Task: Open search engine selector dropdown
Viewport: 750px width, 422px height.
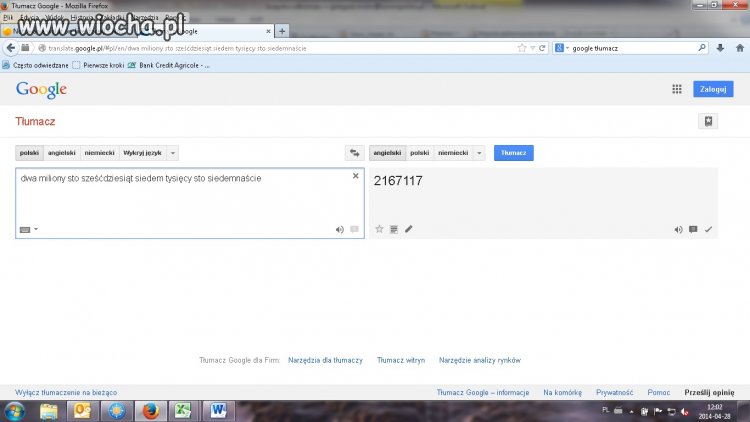Action: point(562,48)
